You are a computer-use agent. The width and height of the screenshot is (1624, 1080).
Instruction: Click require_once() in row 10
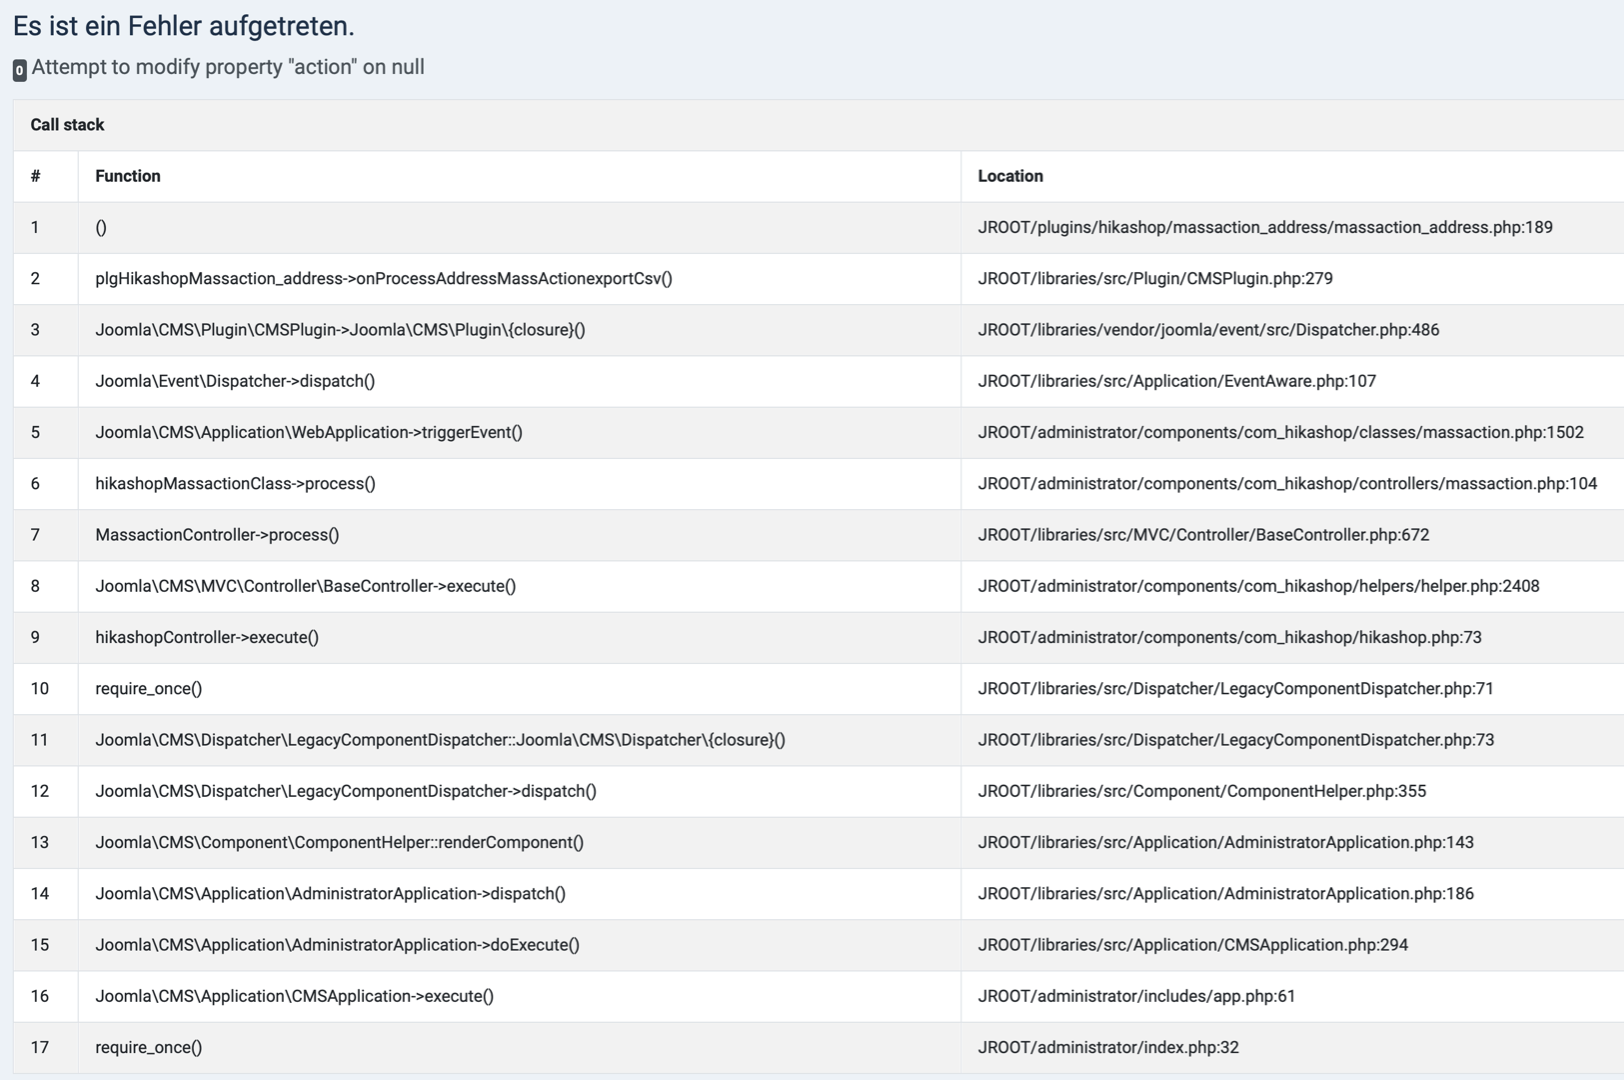pyautogui.click(x=148, y=688)
